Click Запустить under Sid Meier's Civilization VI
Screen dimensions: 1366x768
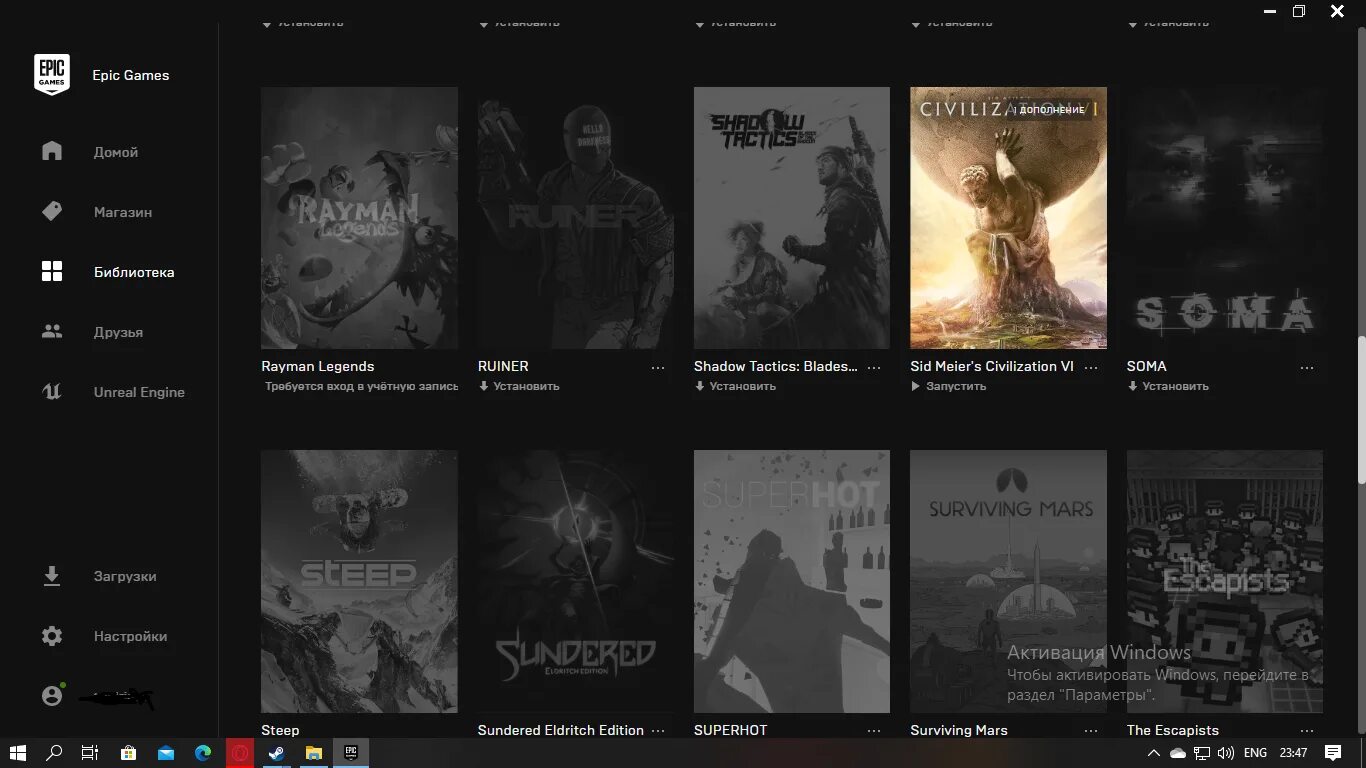point(949,386)
